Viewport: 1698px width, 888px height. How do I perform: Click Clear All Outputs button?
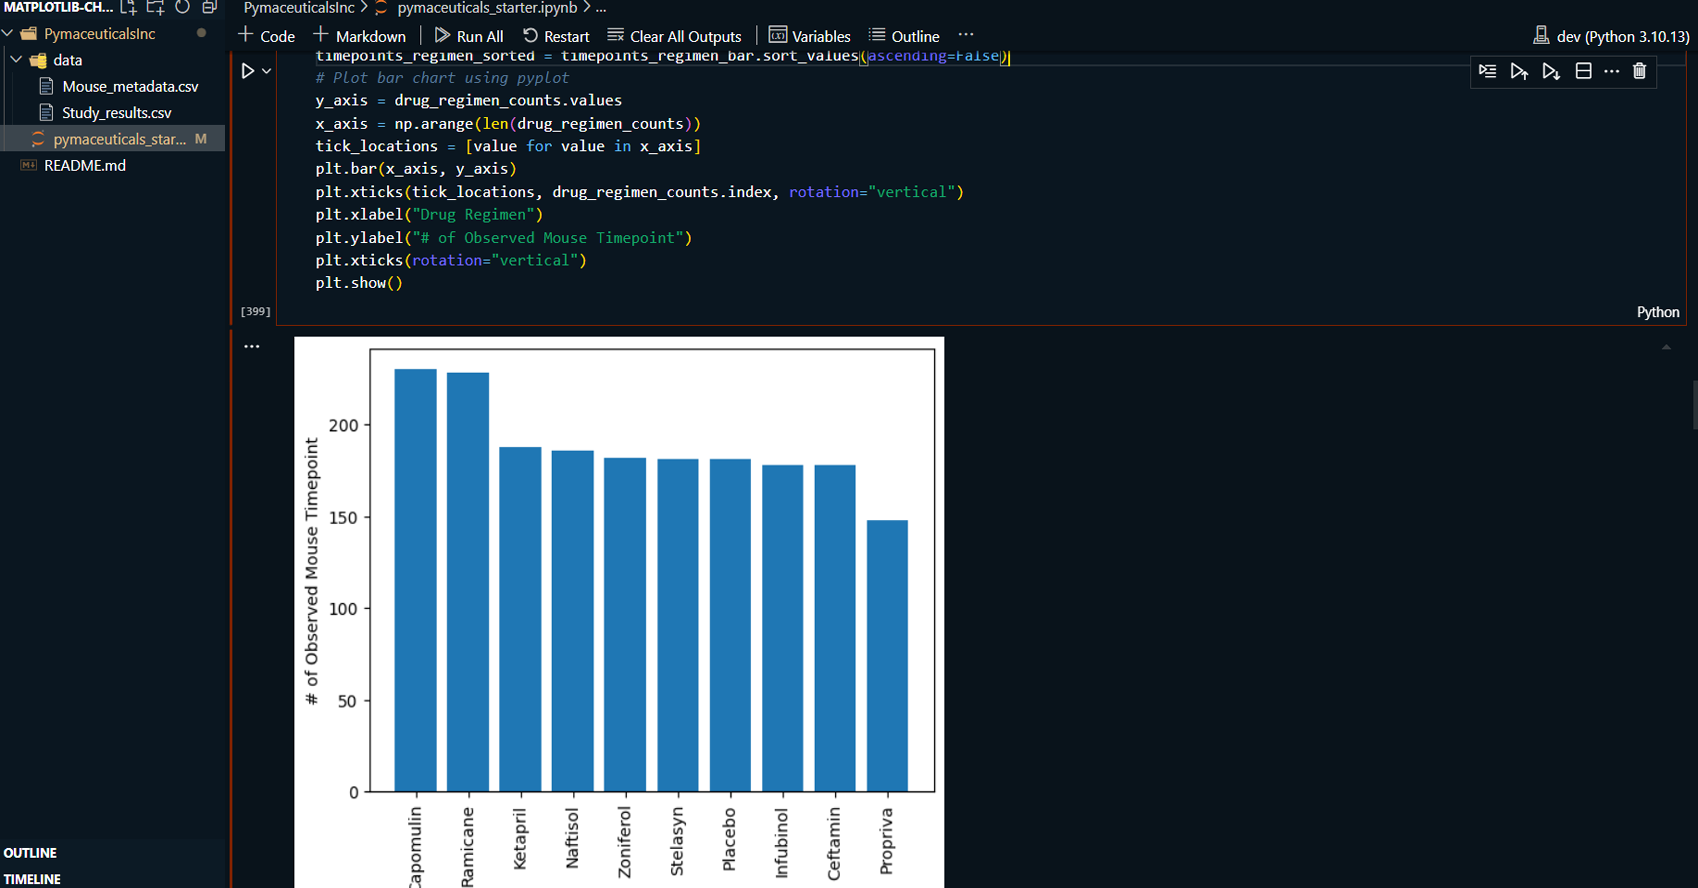click(x=675, y=36)
